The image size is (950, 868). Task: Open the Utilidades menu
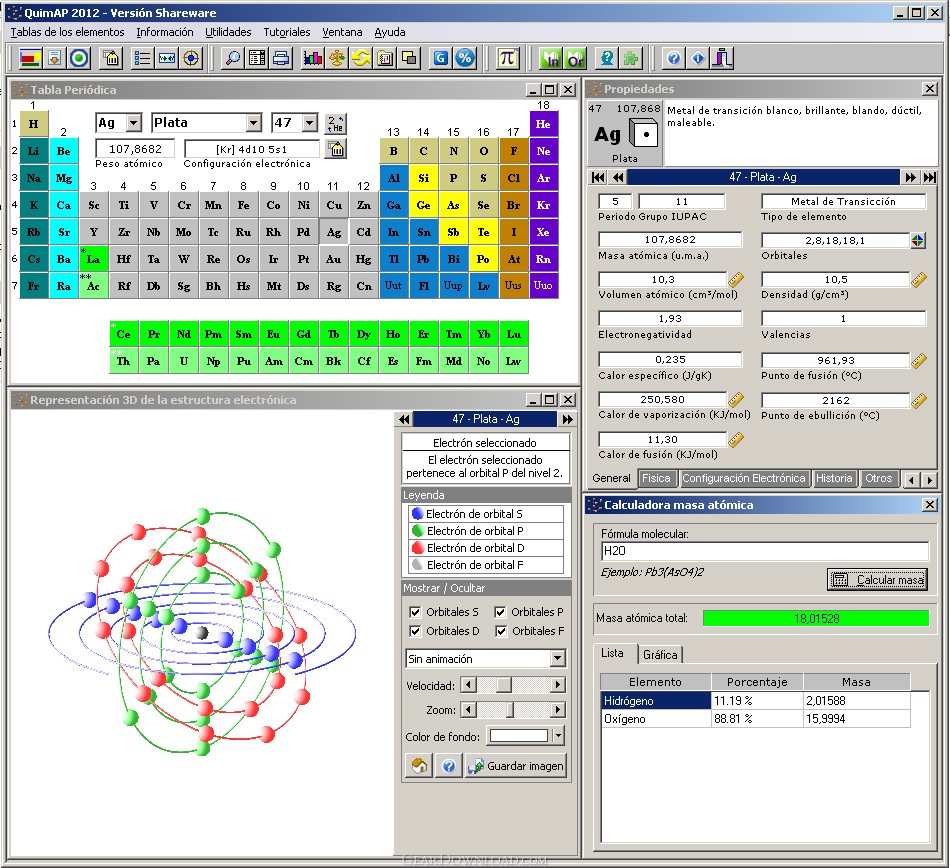[228, 32]
